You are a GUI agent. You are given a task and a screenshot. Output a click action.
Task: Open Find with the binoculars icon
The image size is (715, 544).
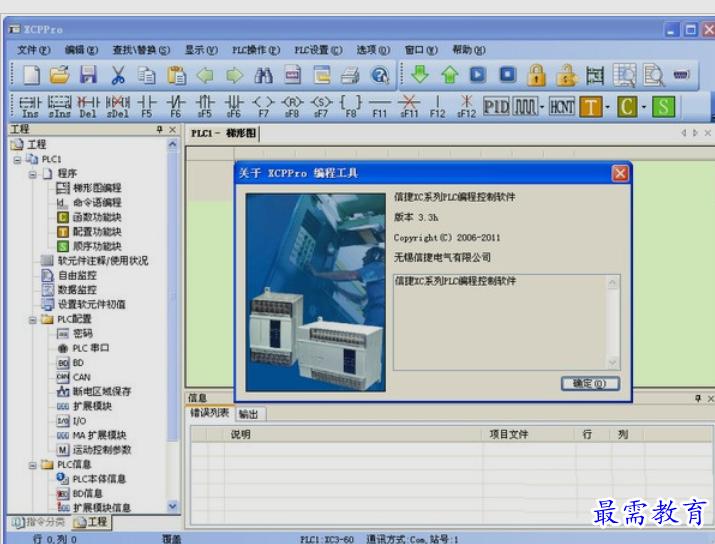264,75
